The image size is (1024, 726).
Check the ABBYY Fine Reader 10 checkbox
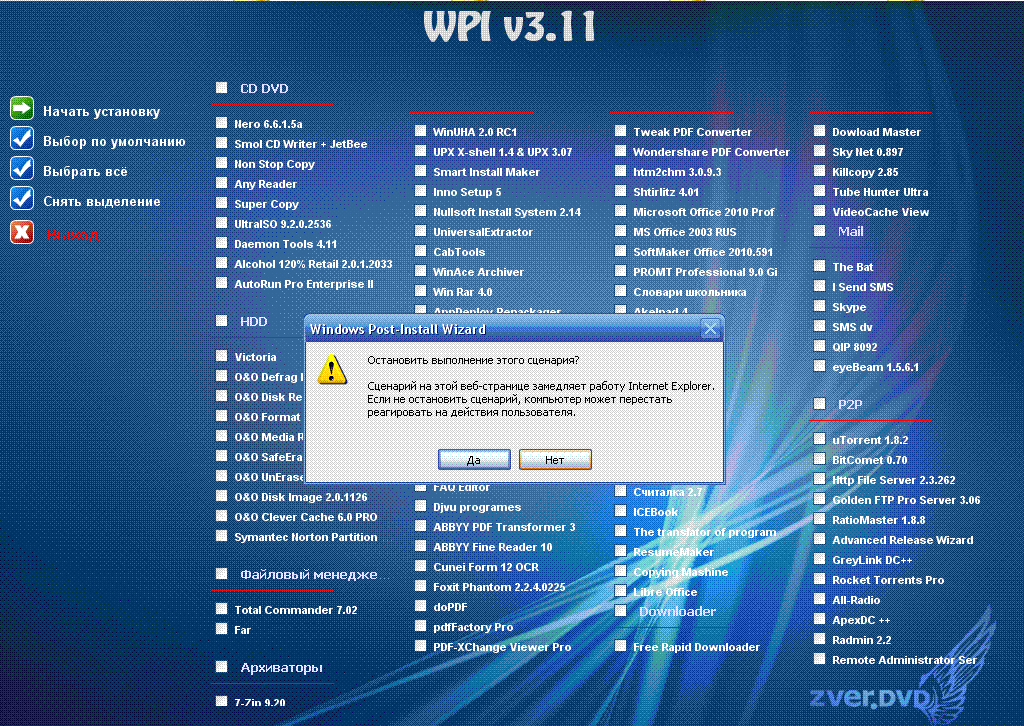click(421, 546)
